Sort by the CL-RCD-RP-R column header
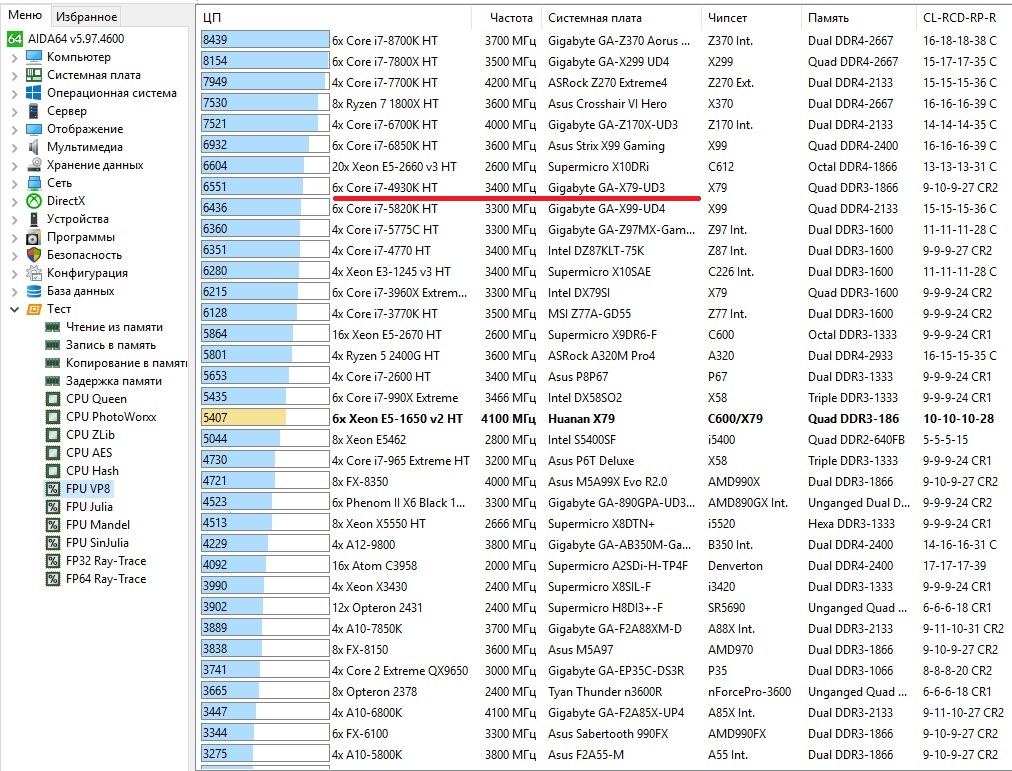1012x771 pixels. click(x=964, y=18)
